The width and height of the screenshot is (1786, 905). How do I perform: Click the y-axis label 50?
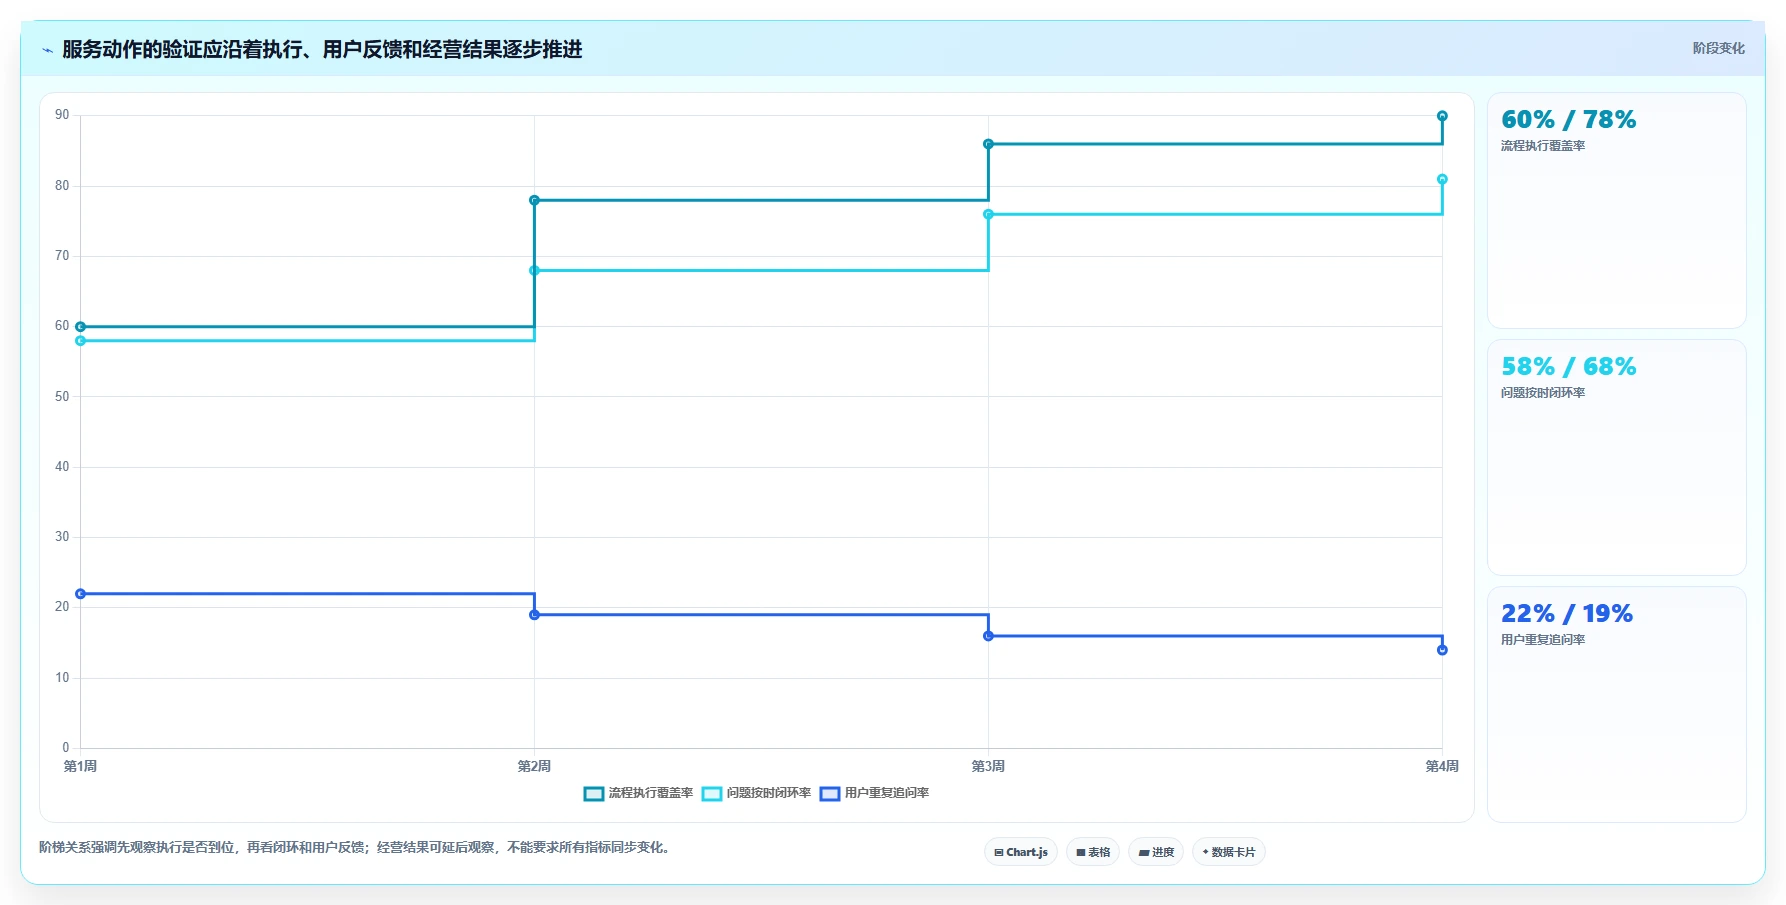[62, 397]
